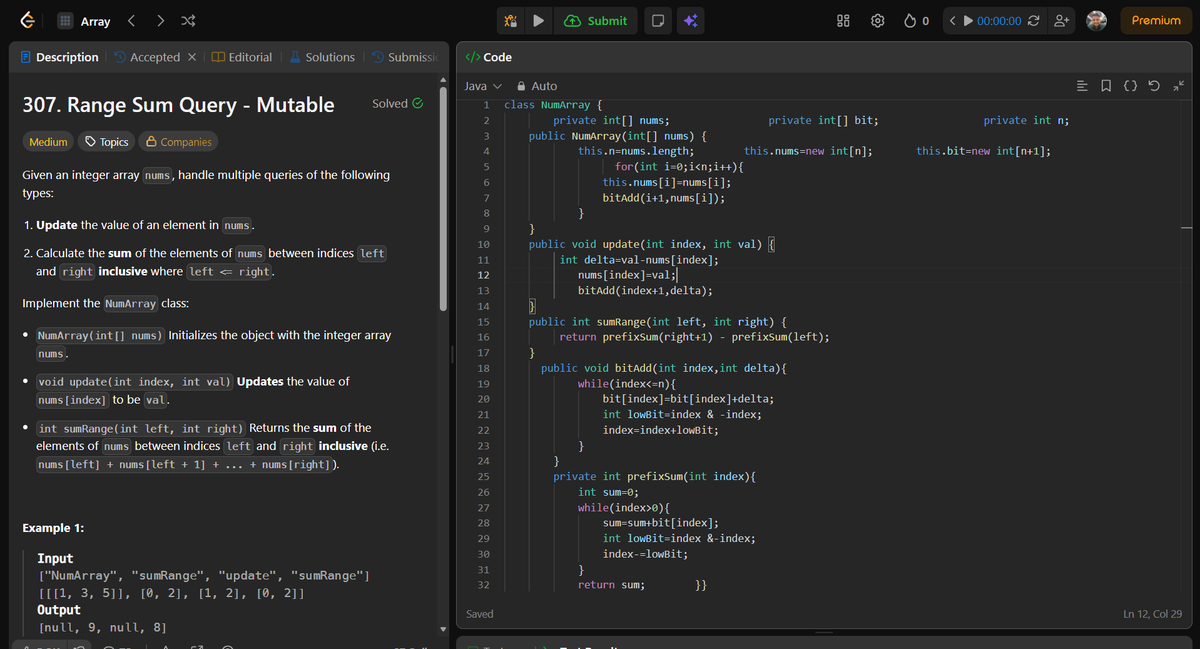Click the 'return sum;' code line
Screen dimensions: 1200x649
611,585
